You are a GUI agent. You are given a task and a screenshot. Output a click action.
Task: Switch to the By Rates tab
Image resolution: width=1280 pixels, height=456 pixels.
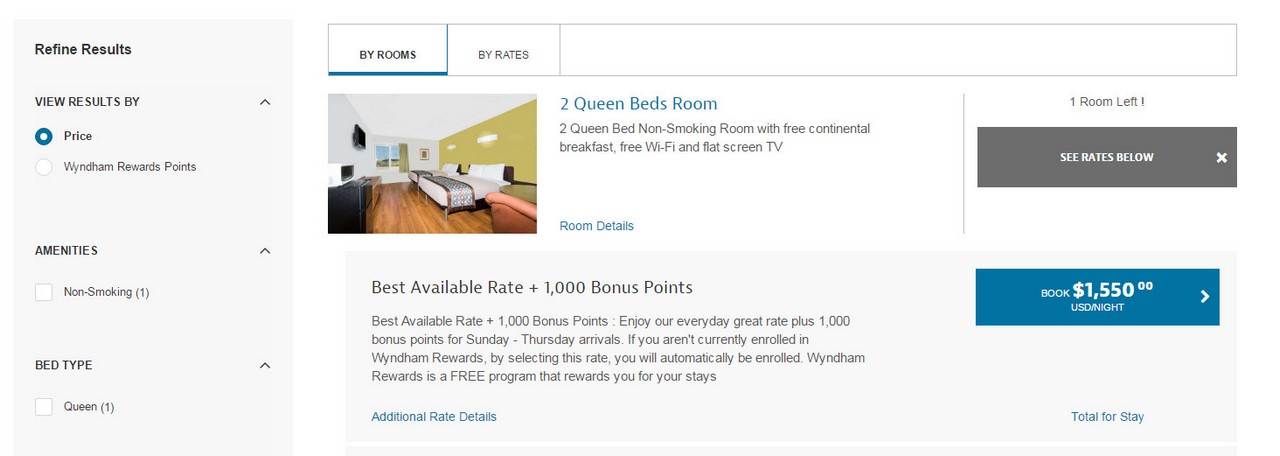tap(503, 55)
